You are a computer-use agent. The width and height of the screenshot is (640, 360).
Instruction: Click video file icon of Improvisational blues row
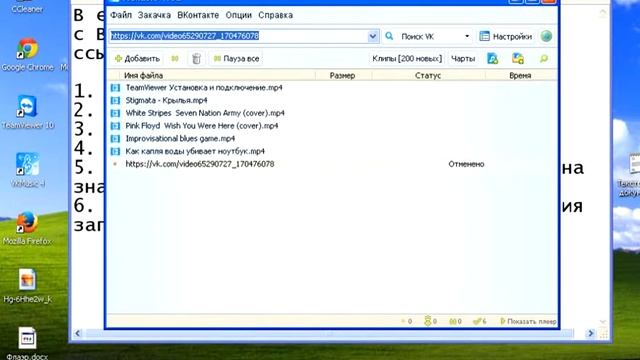point(116,138)
